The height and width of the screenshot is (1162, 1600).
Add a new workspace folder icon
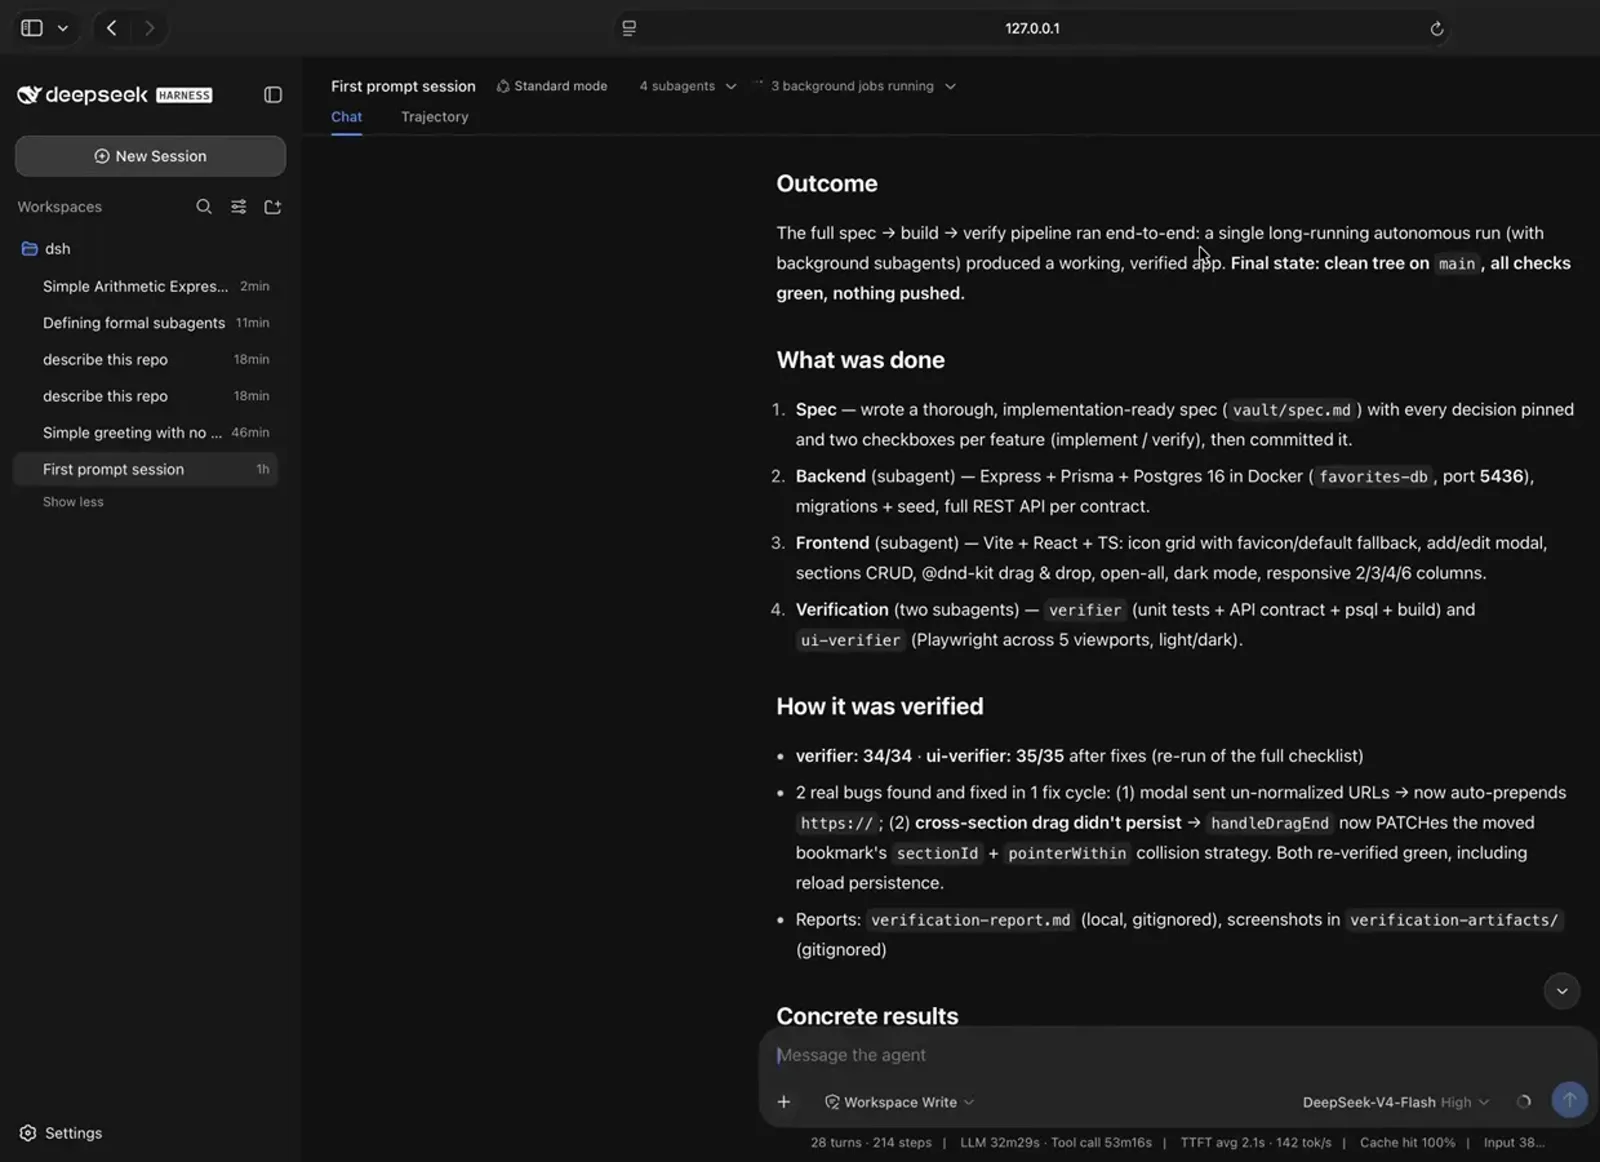[x=273, y=207]
